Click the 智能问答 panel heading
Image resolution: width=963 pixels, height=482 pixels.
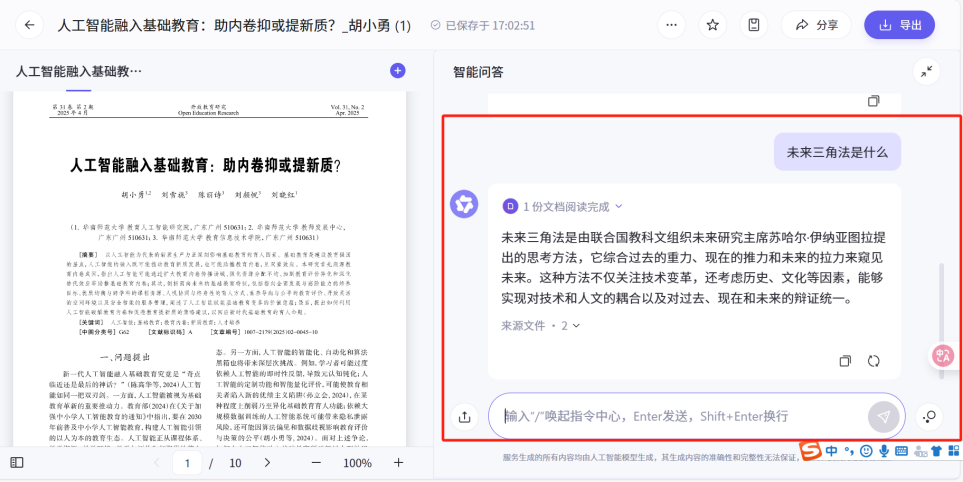click(478, 72)
